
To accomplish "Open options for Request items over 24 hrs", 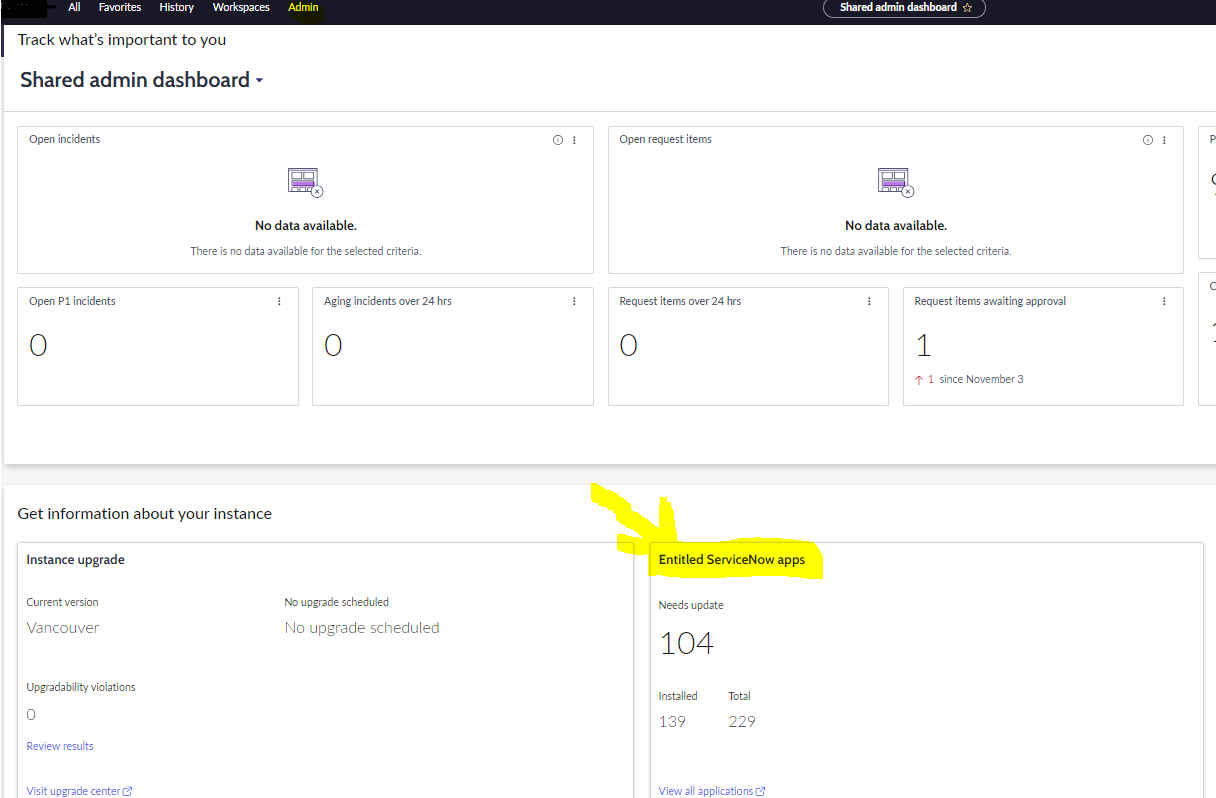I will (869, 301).
